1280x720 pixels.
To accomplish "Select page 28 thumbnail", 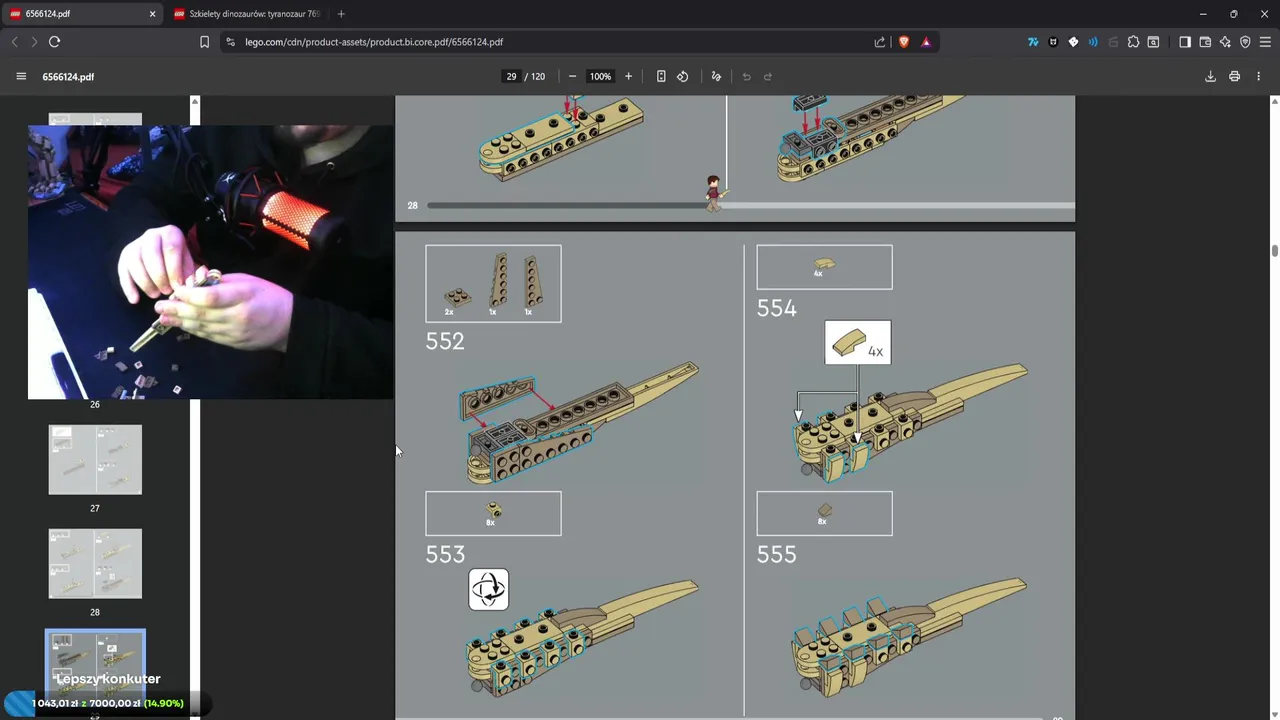I will tap(95, 564).
